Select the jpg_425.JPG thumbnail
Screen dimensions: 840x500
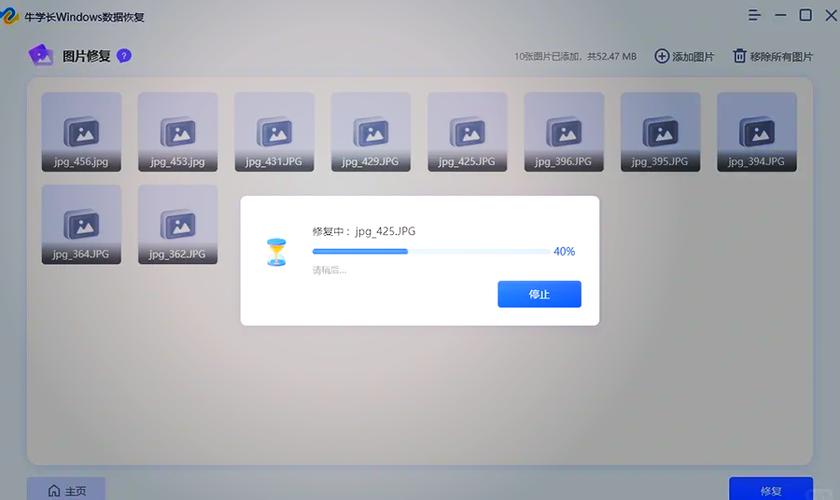(467, 132)
